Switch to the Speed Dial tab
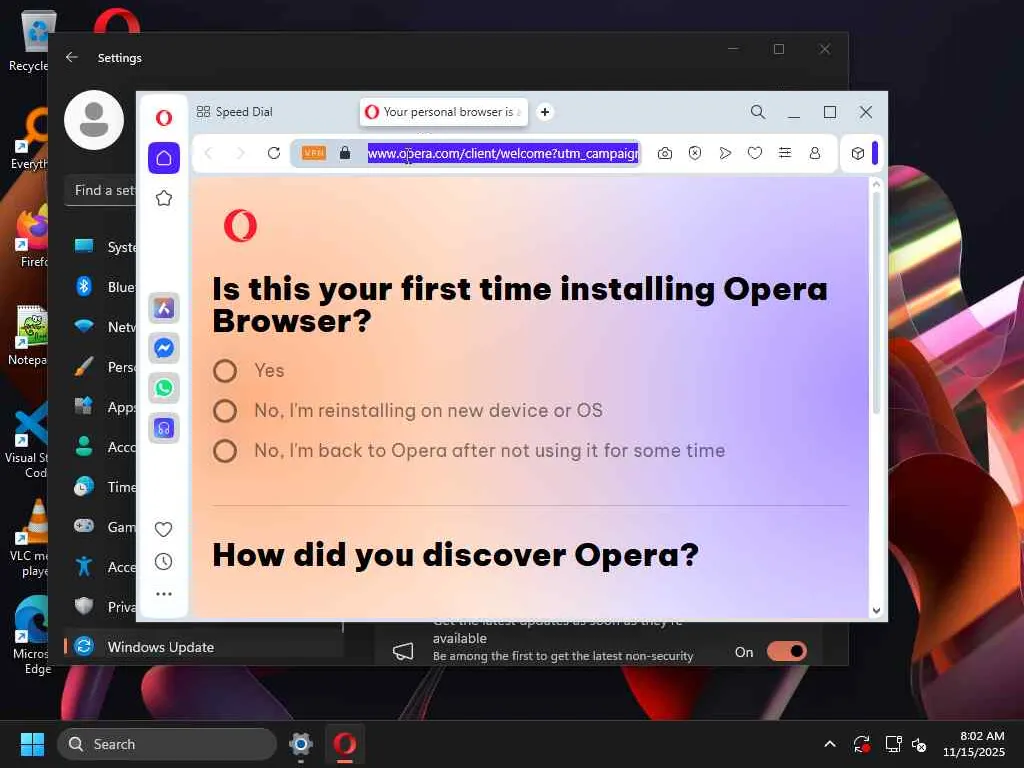Image resolution: width=1024 pixels, height=768 pixels. [234, 112]
